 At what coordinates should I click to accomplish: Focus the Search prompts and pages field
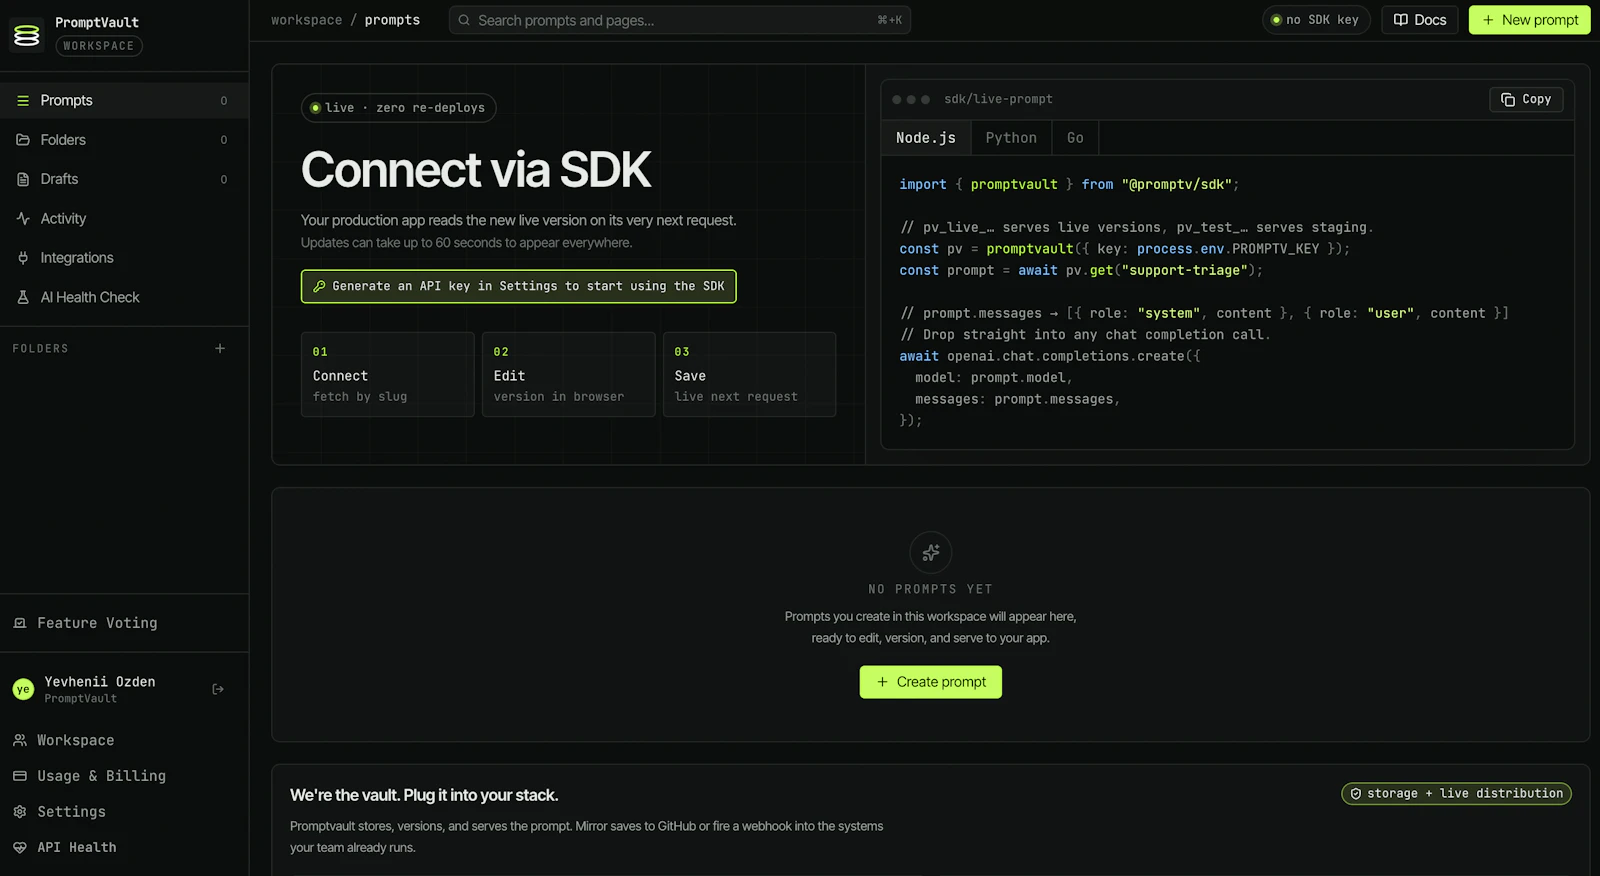[680, 20]
